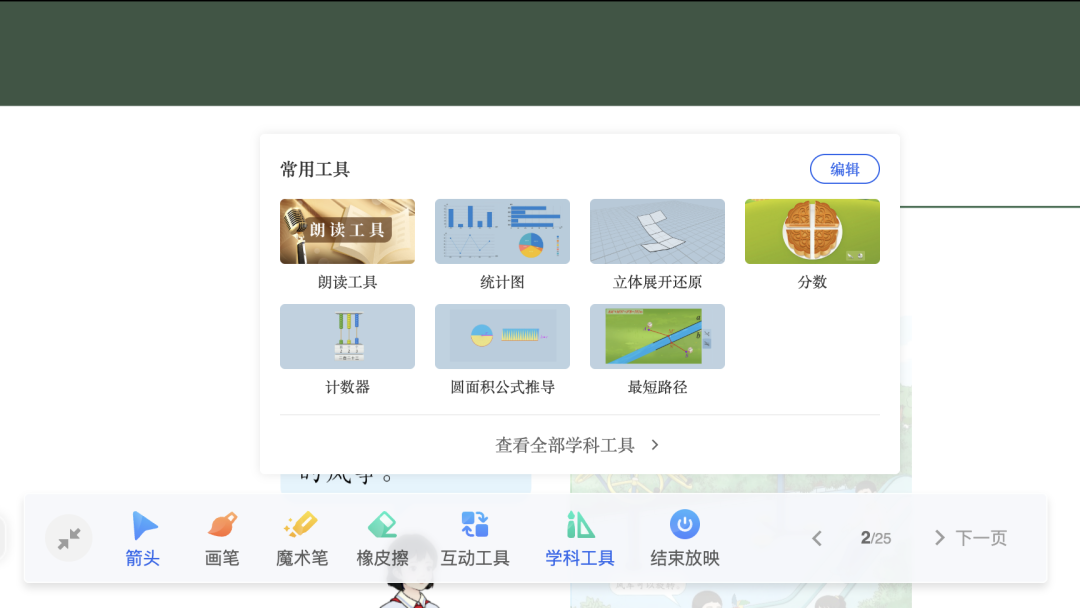The width and height of the screenshot is (1080, 608).
Task: Open the 朗读工具 reading tool
Action: [347, 231]
